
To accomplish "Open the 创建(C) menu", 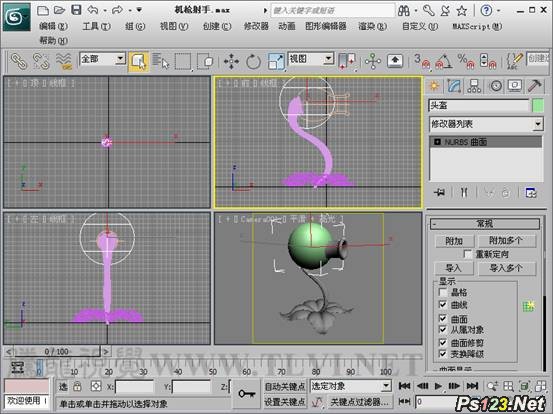I will tap(217, 26).
